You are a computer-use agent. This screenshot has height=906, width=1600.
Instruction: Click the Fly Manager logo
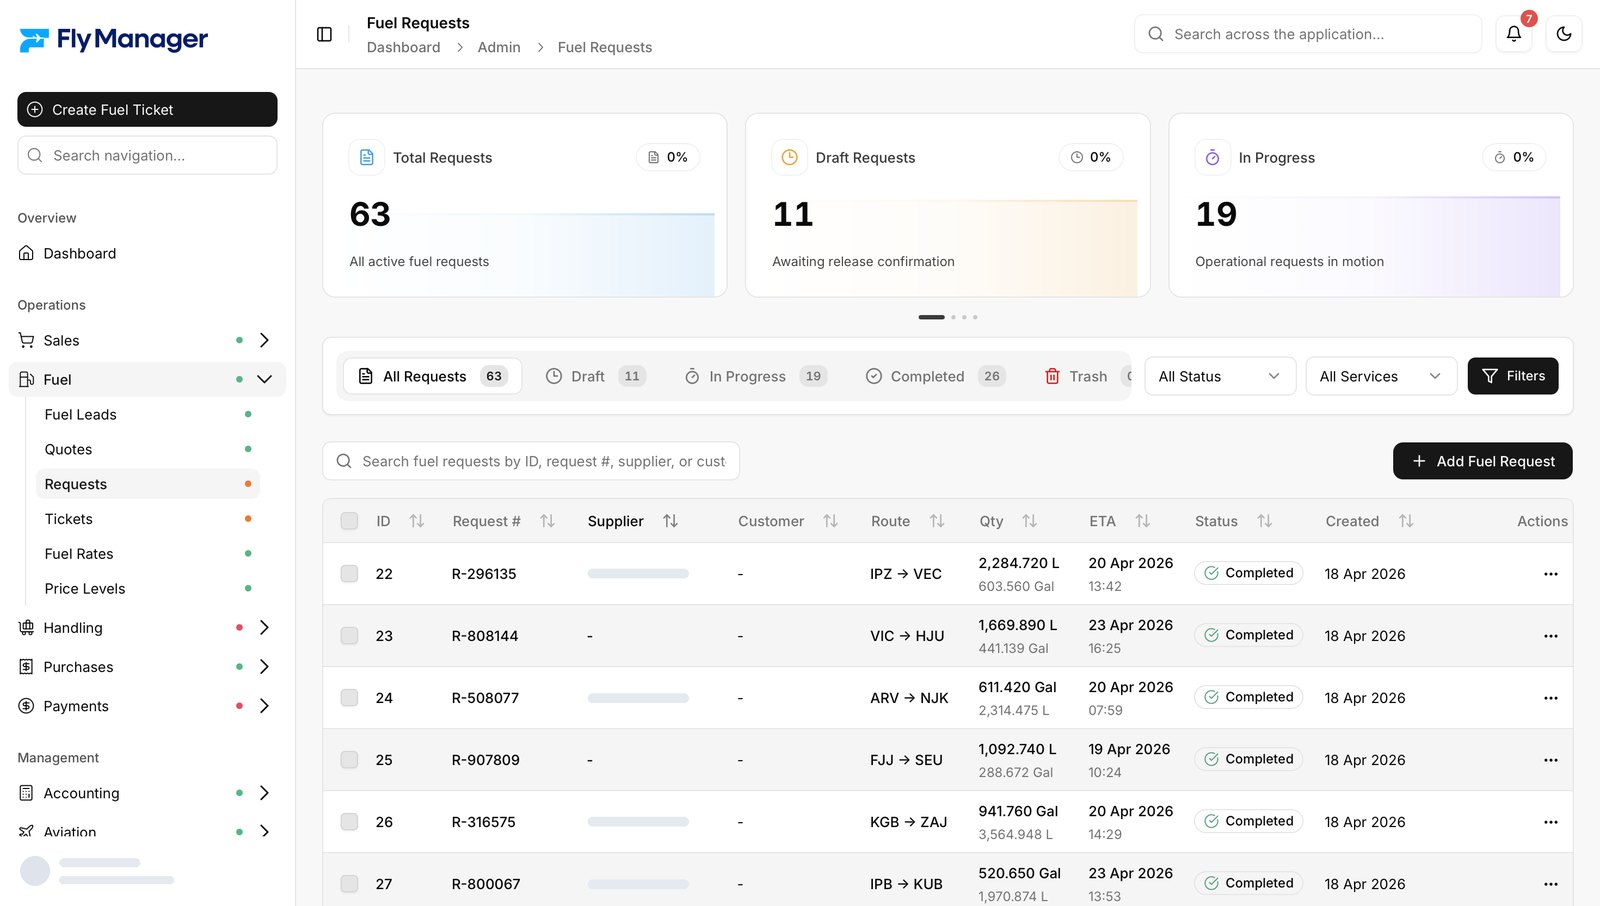click(x=113, y=40)
